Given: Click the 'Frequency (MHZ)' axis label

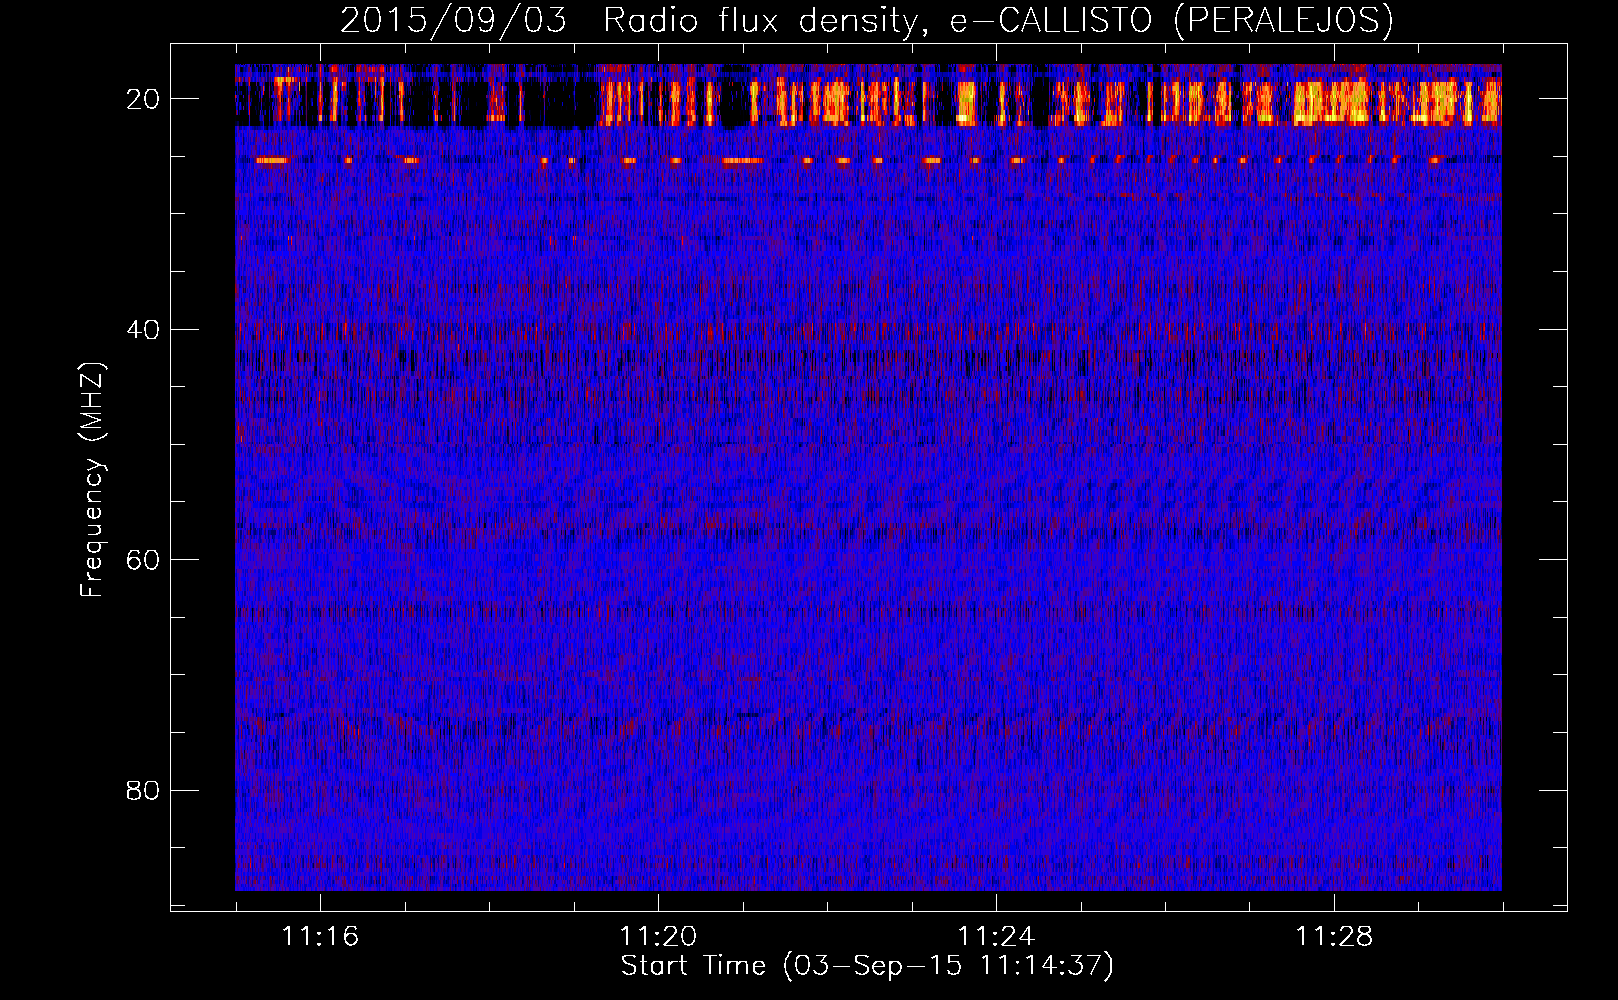Looking at the screenshot, I should (x=92, y=480).
